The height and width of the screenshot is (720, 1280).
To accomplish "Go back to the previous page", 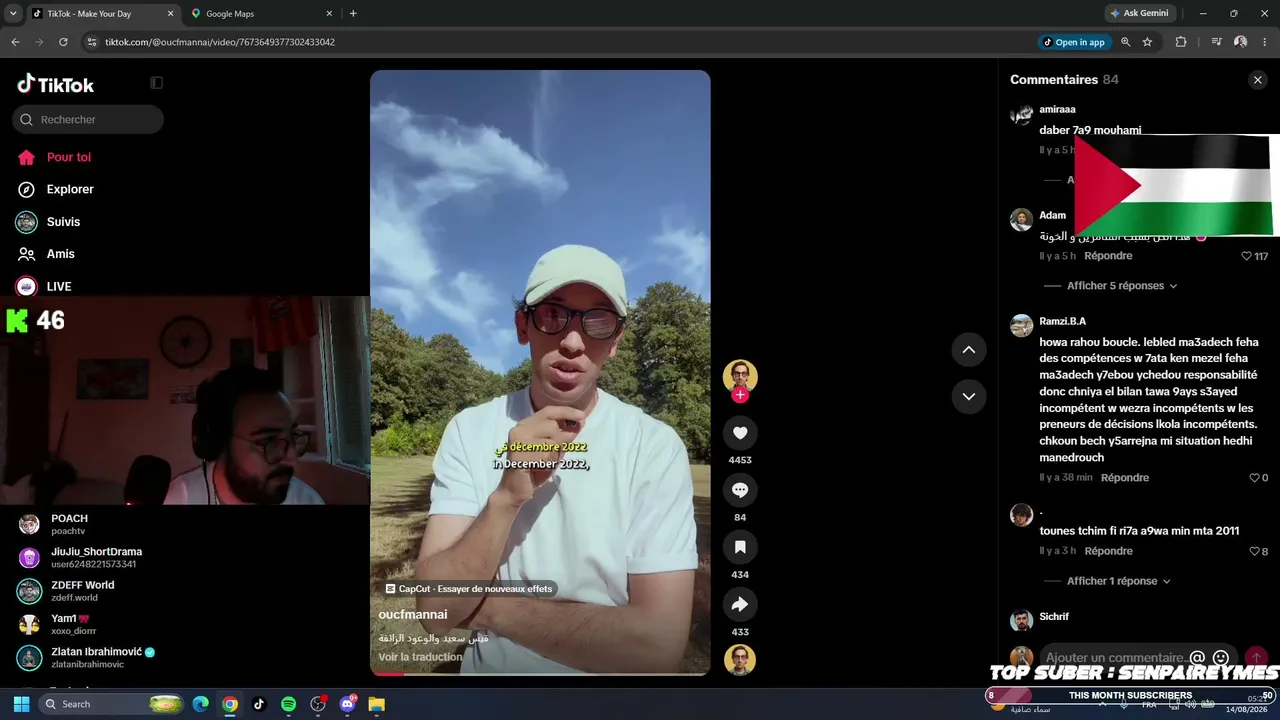I will 15,42.
